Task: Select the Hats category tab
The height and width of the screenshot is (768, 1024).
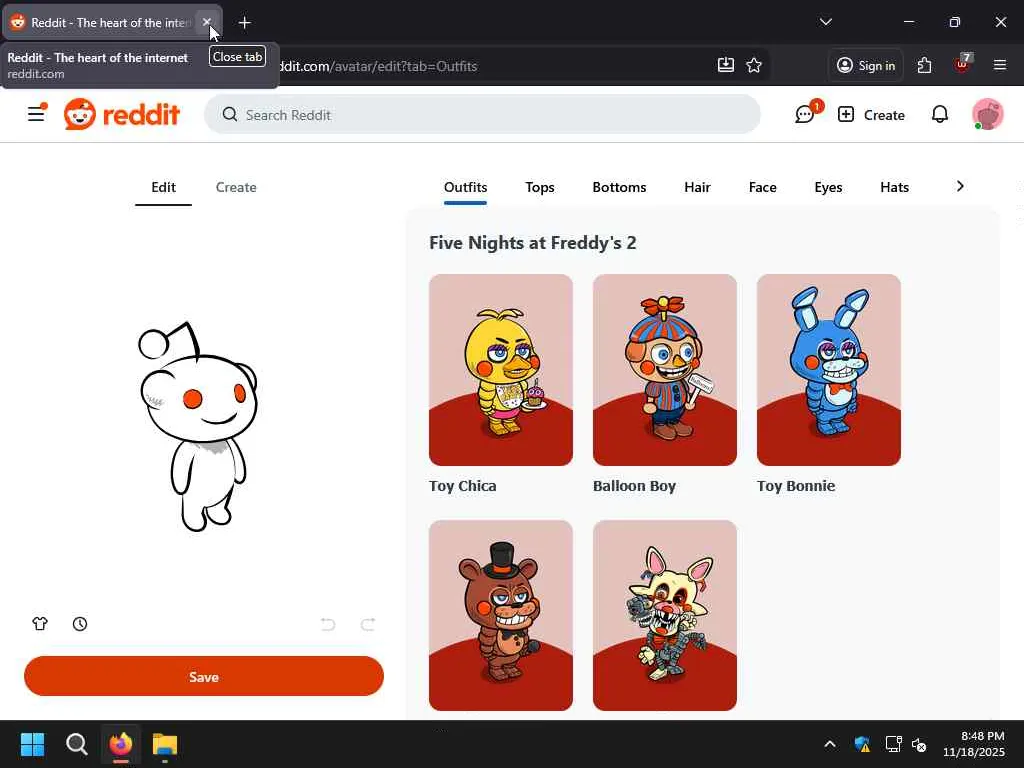Action: 894,187
